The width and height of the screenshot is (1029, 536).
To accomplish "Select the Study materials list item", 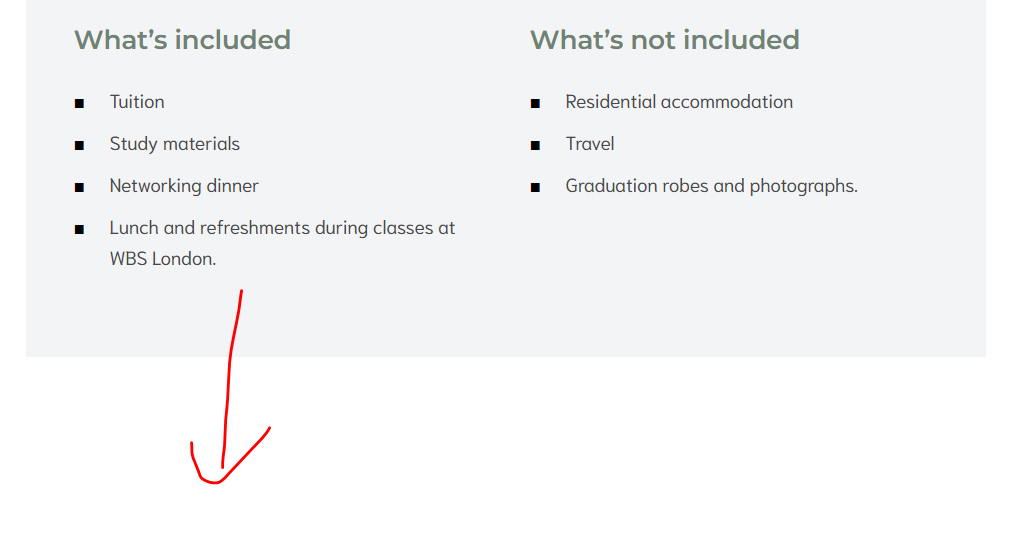I will point(175,144).
